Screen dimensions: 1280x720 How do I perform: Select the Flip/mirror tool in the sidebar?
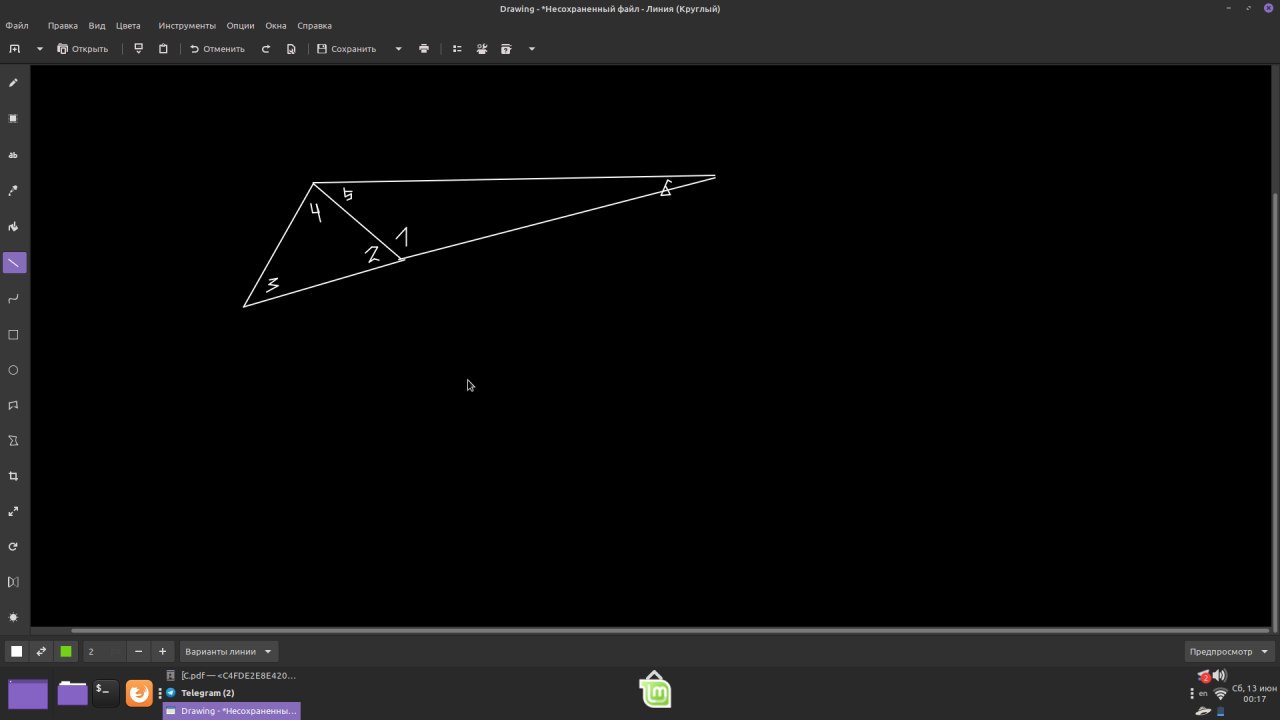coord(14,582)
